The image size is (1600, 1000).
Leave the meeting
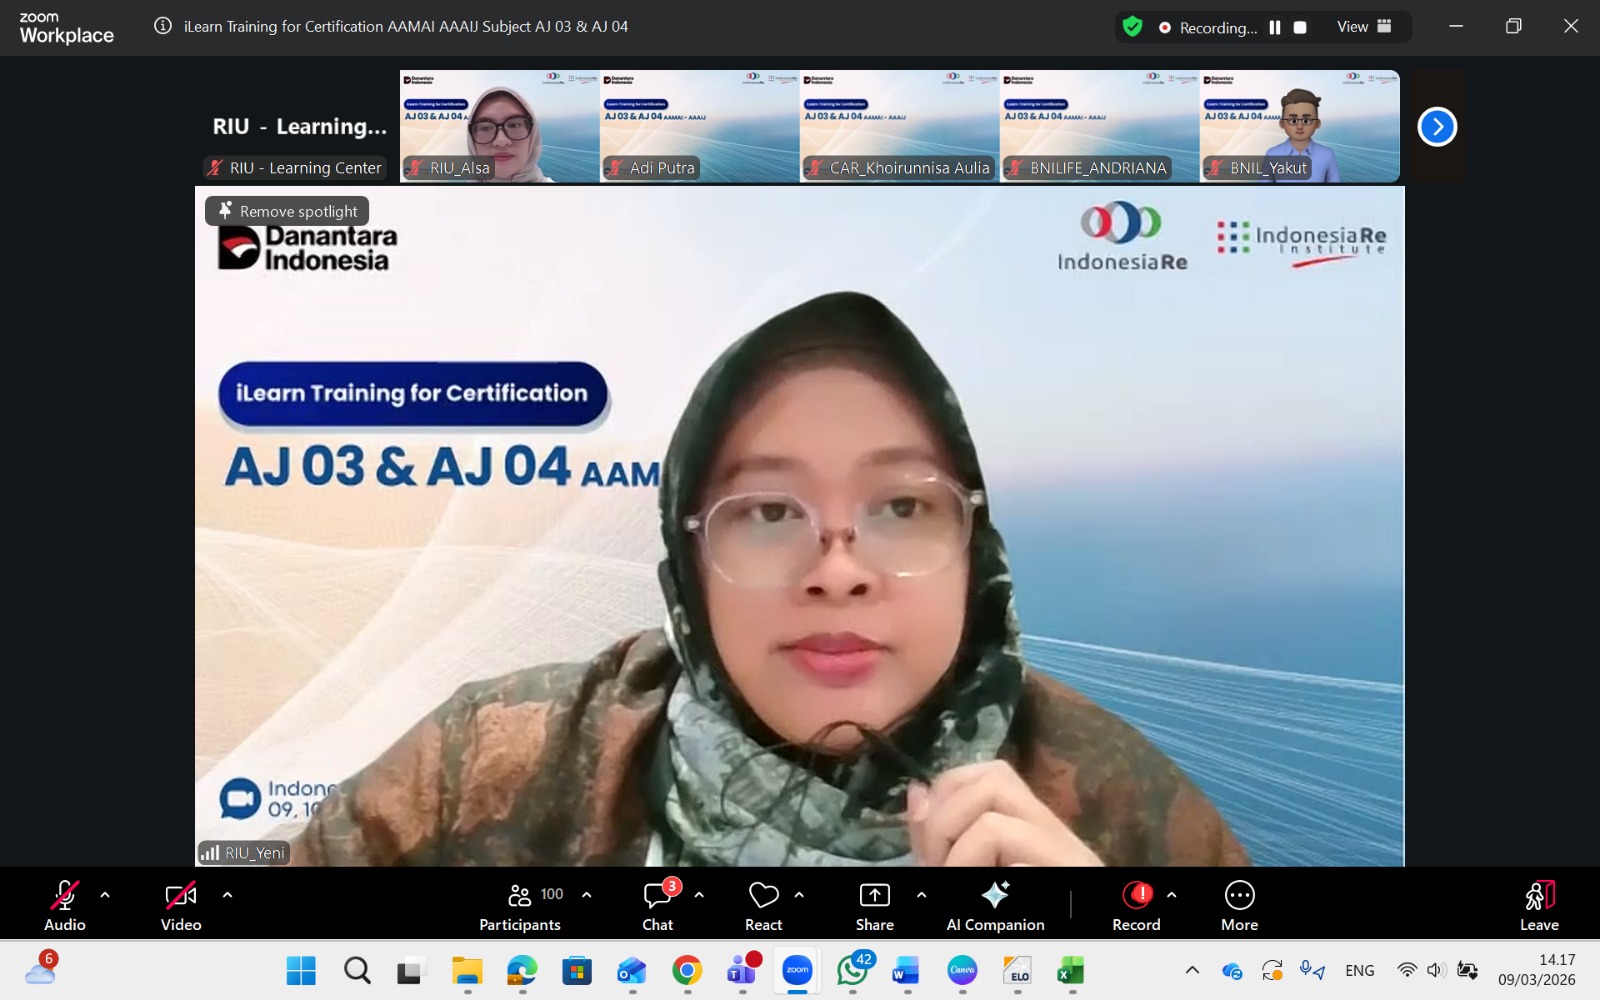click(x=1539, y=906)
